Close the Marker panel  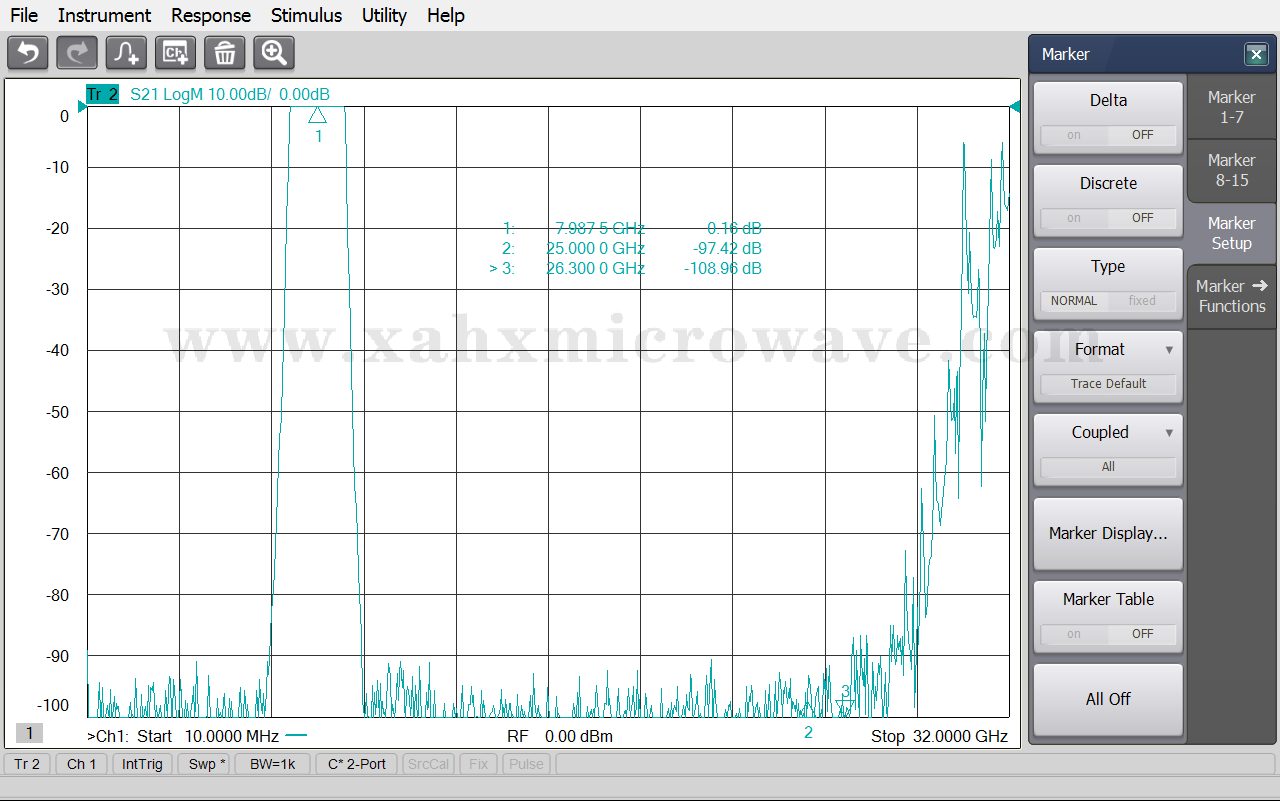[x=1255, y=55]
